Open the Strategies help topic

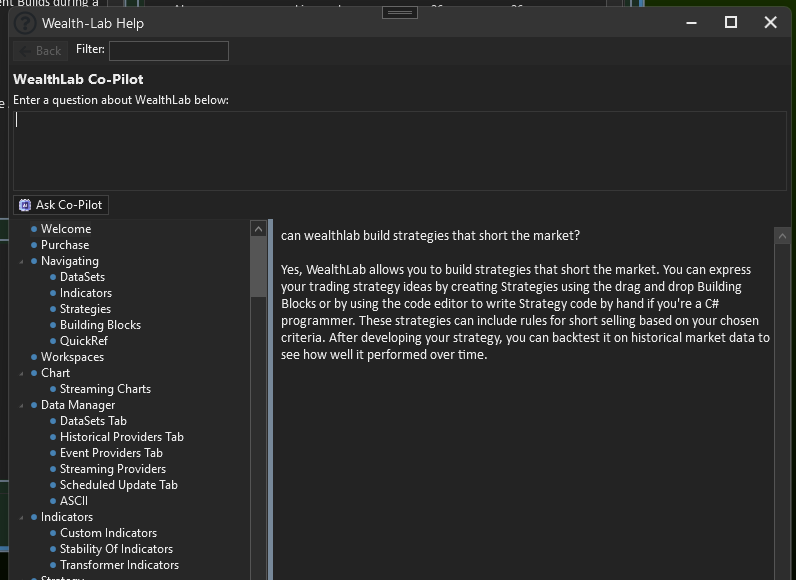[x=85, y=309]
